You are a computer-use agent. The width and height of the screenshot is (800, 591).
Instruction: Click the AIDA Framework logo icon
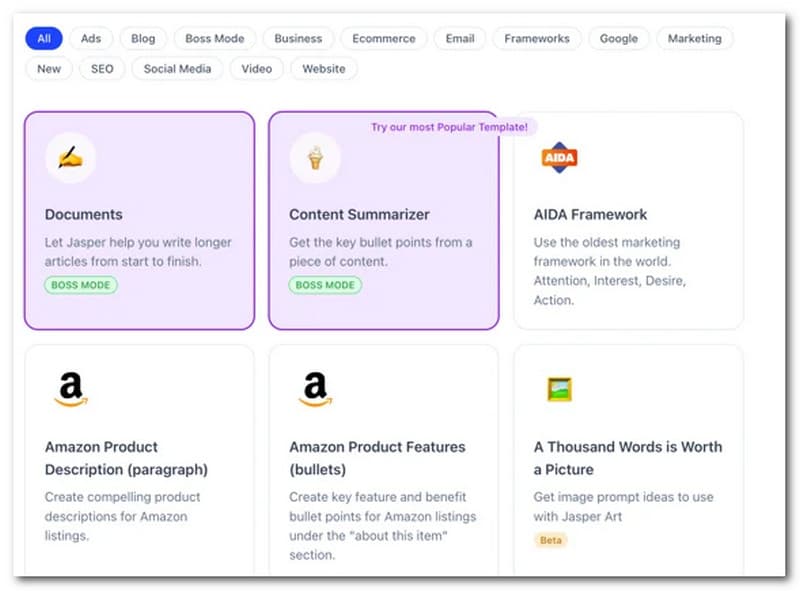(559, 158)
